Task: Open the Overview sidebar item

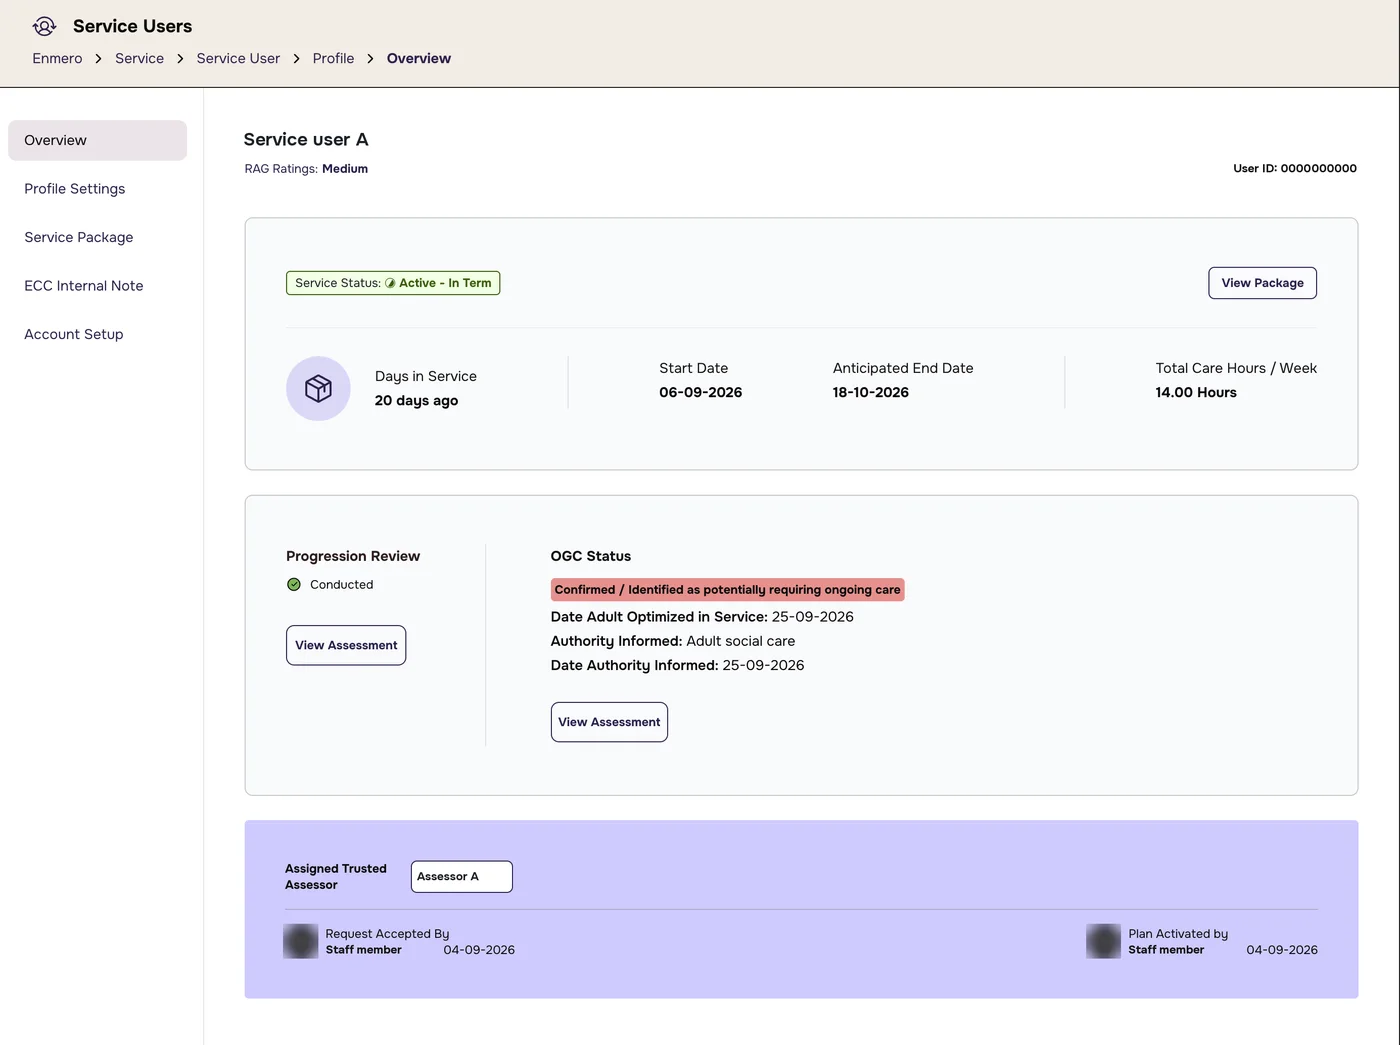Action: 97,140
